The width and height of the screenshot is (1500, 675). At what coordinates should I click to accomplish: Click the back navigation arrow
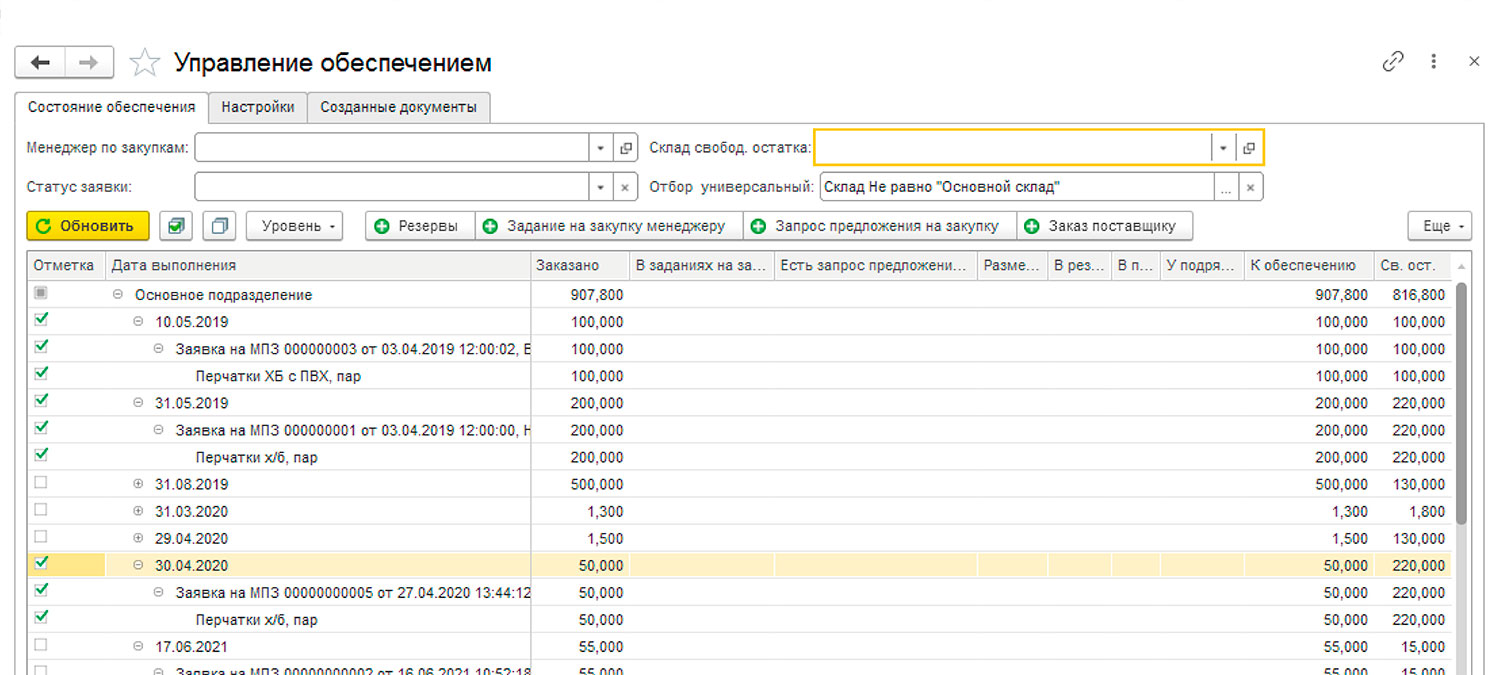[x=40, y=63]
